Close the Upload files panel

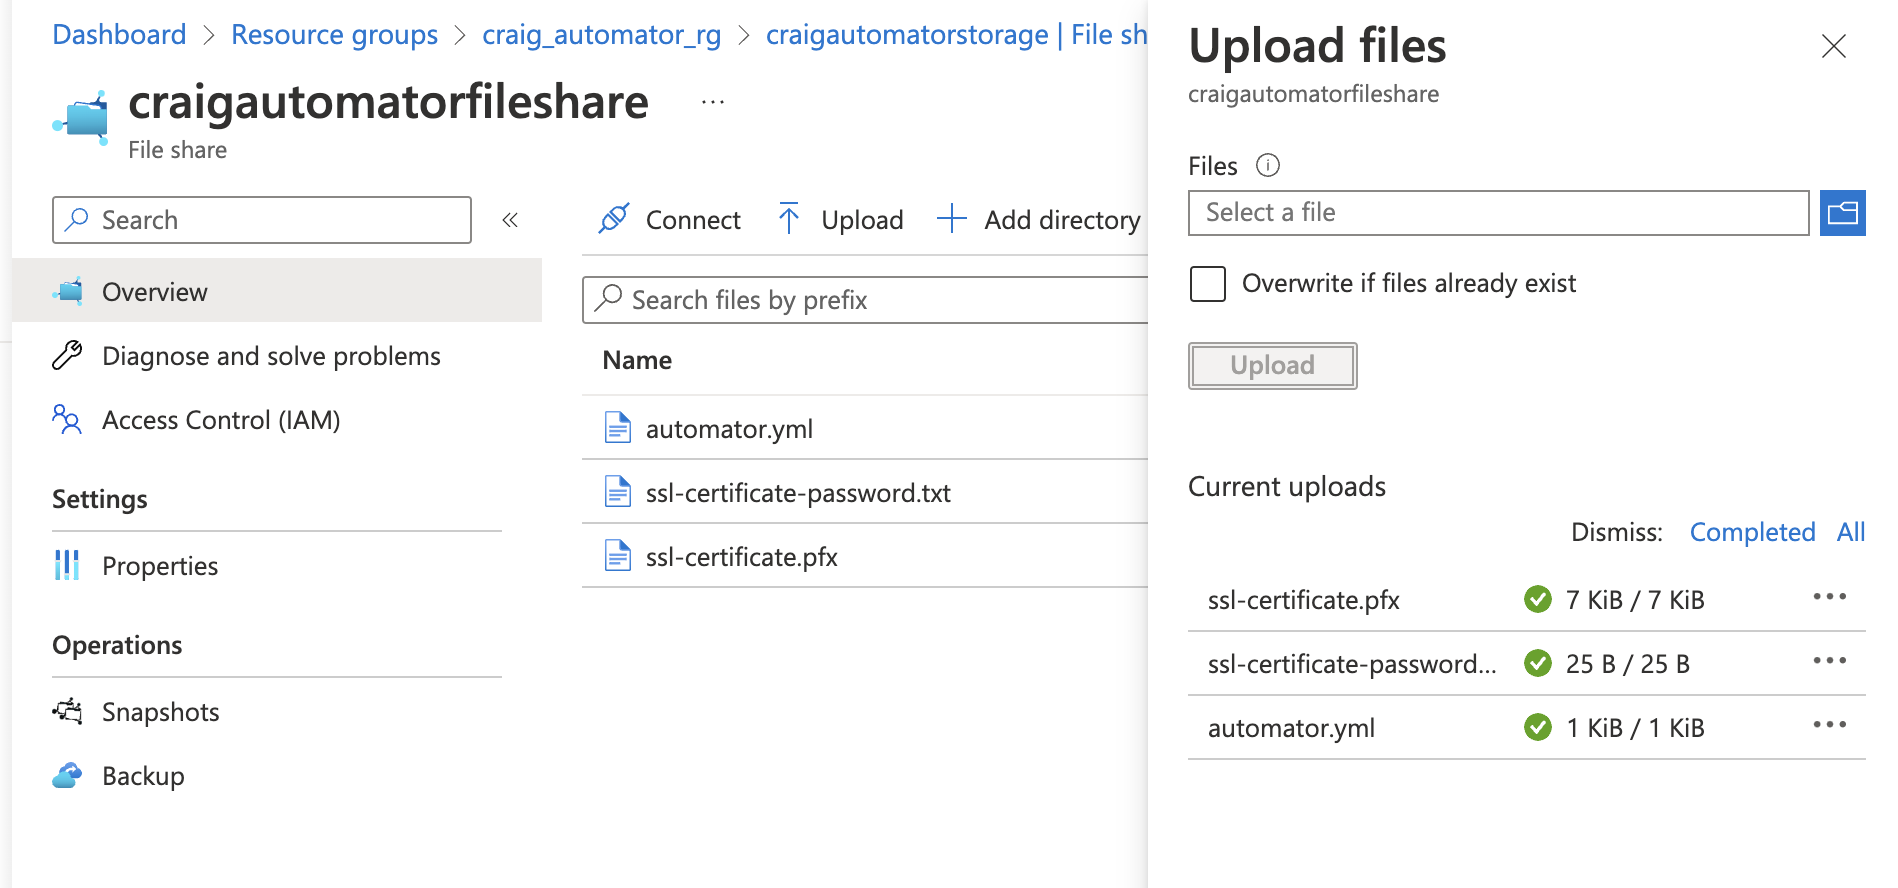point(1833,46)
